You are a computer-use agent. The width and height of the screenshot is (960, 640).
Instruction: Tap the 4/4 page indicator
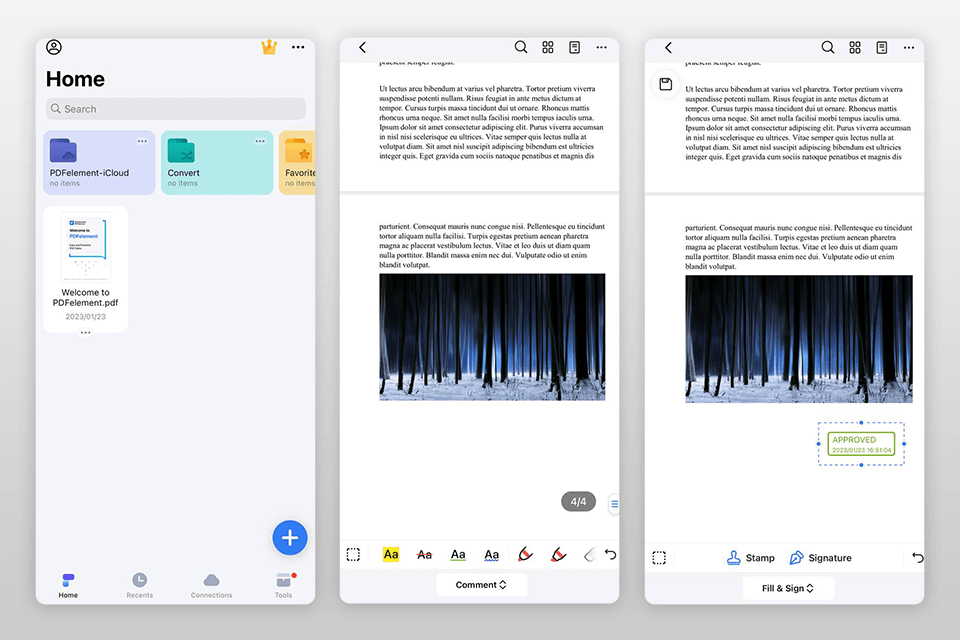(579, 502)
